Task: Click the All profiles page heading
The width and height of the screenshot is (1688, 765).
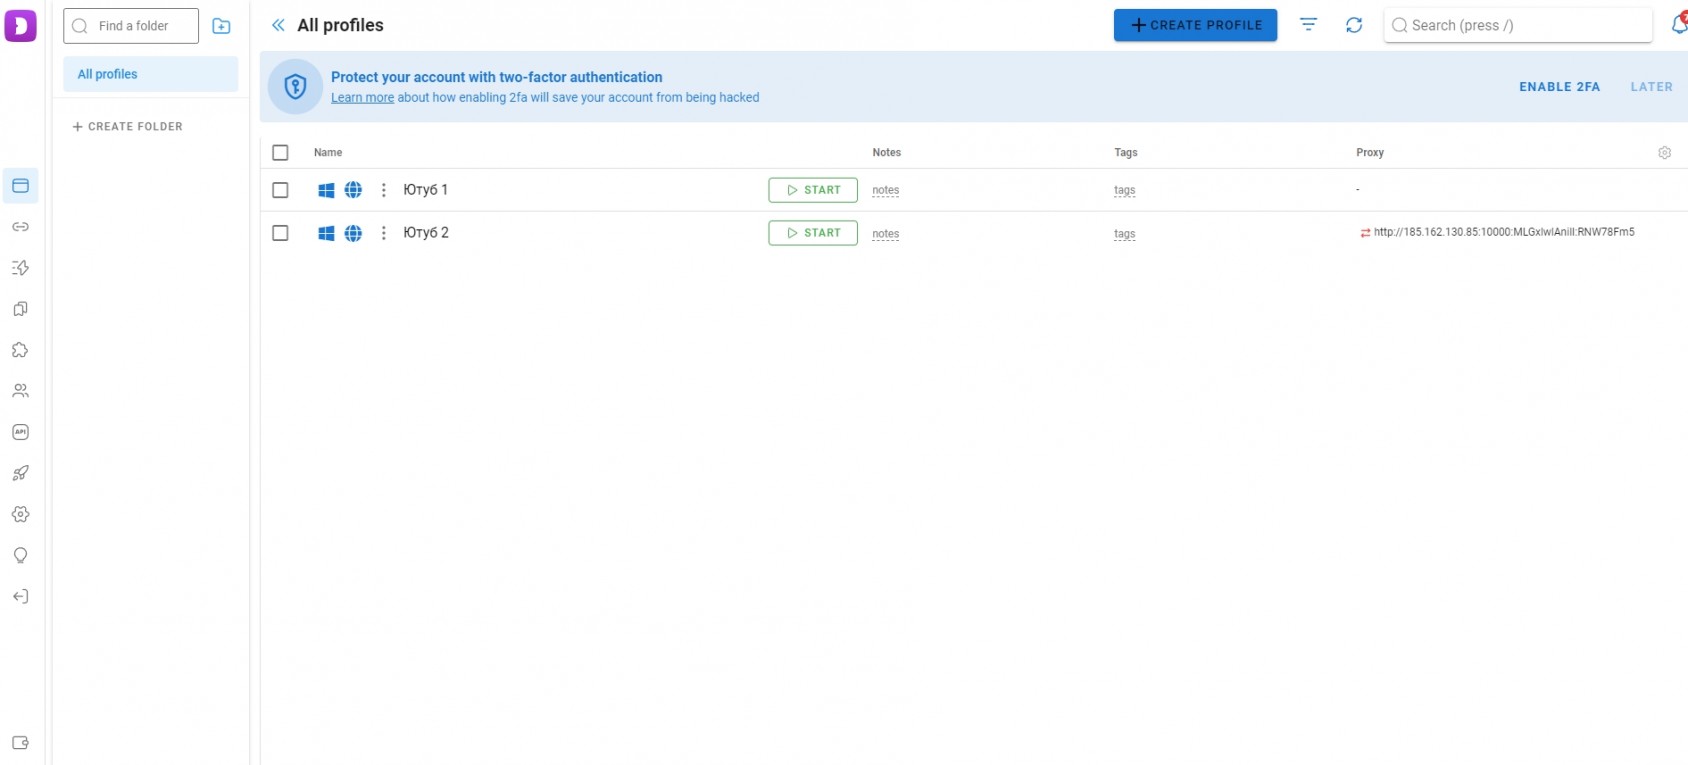Action: tap(340, 25)
